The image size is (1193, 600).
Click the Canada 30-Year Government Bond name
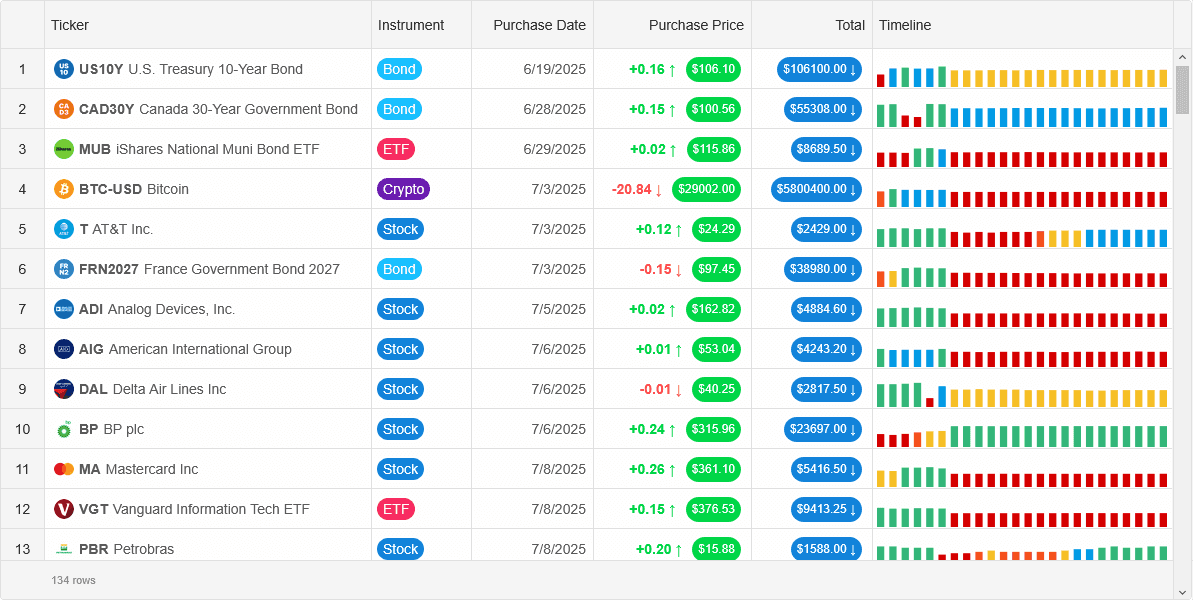(x=248, y=109)
